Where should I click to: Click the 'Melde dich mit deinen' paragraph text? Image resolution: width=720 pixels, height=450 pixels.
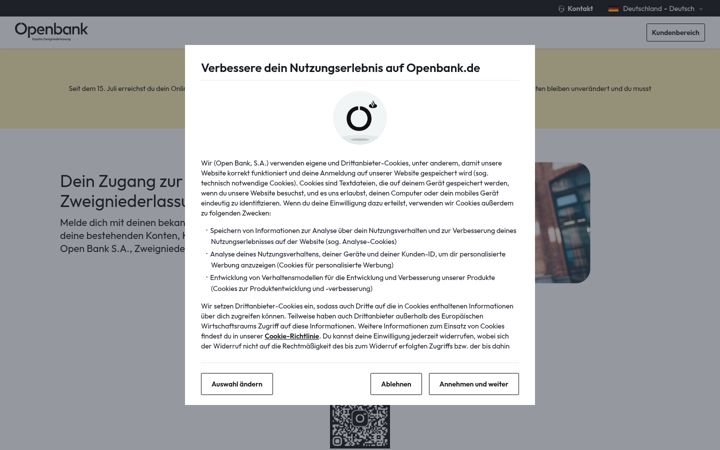122,236
